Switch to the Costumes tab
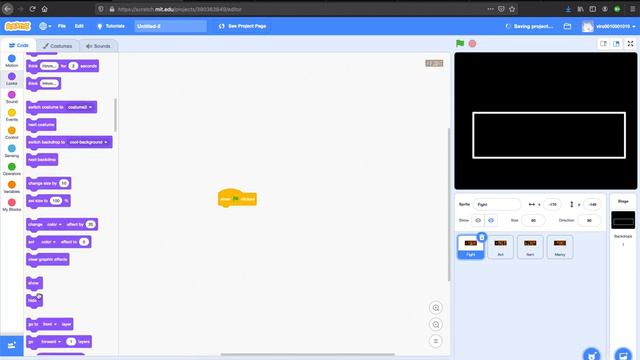The image size is (640, 360). (58, 46)
